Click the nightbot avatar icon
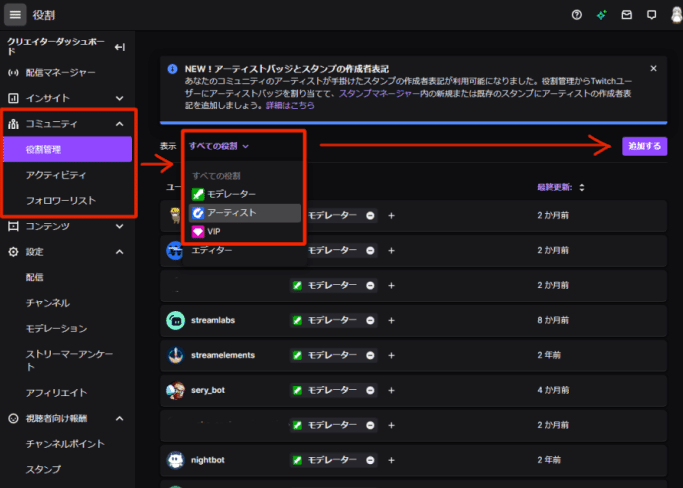Image resolution: width=683 pixels, height=488 pixels. pyautogui.click(x=176, y=460)
